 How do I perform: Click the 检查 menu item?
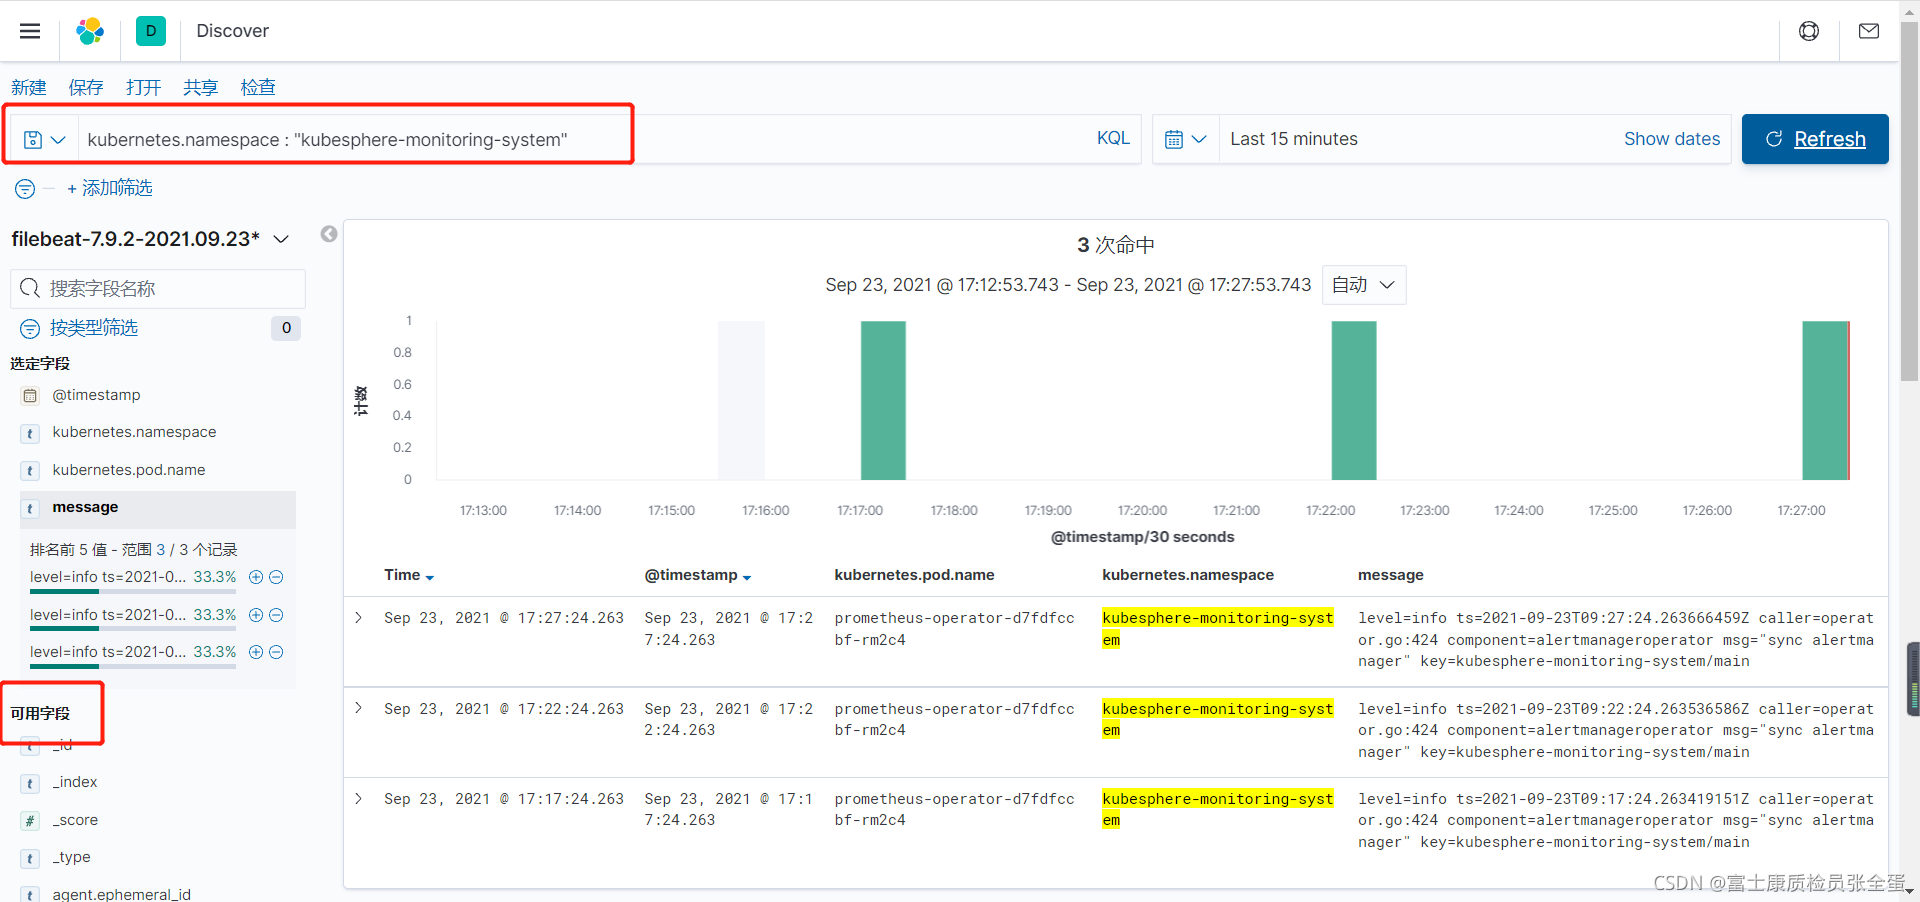[x=258, y=88]
